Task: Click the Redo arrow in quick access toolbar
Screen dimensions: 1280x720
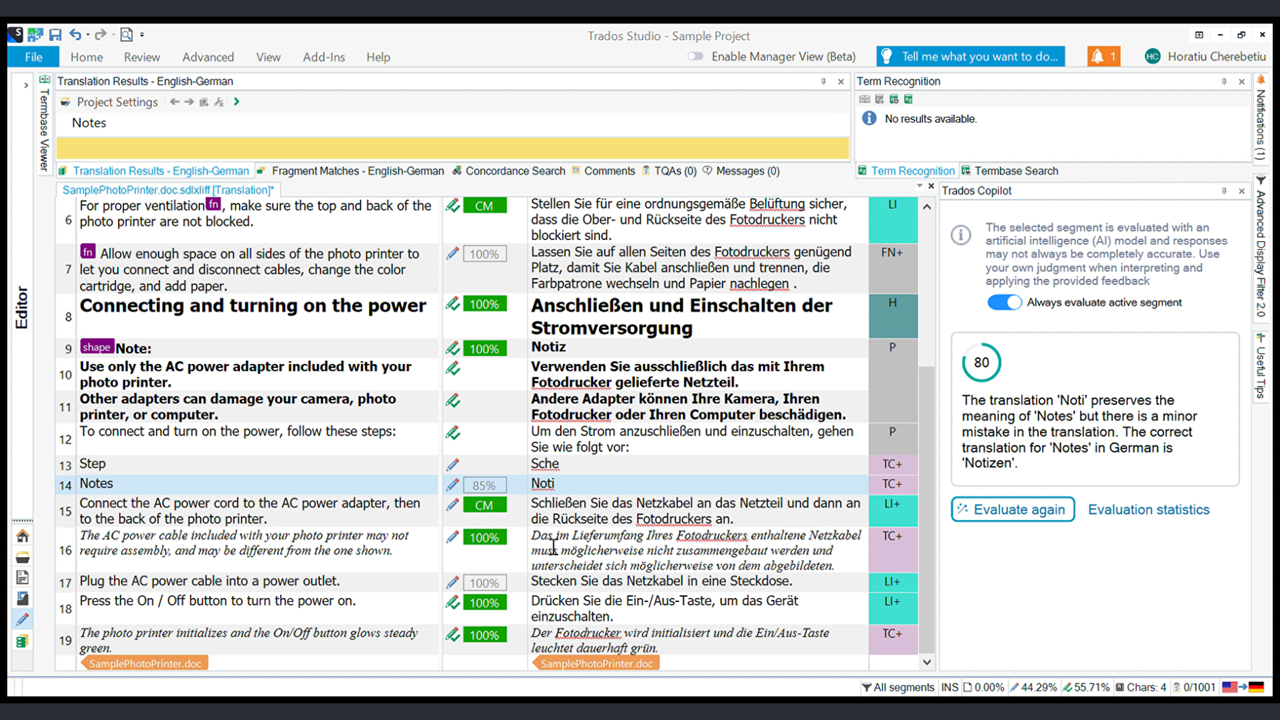Action: 101,35
